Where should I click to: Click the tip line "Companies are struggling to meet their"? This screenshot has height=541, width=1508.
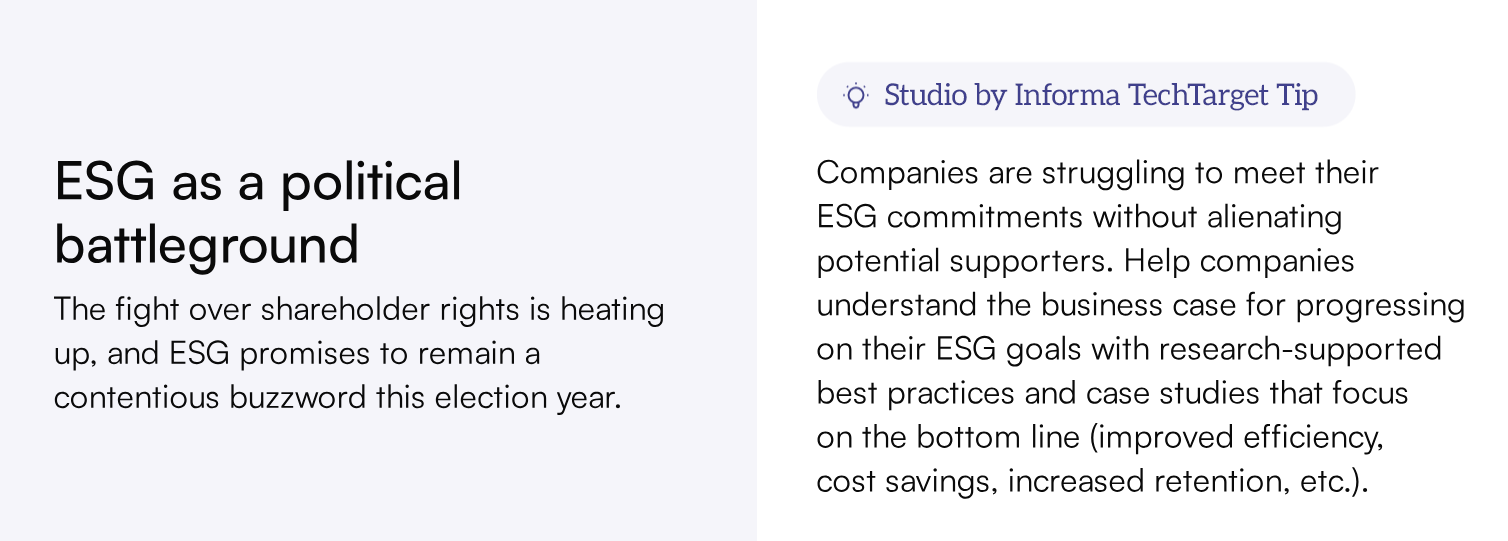click(1097, 172)
